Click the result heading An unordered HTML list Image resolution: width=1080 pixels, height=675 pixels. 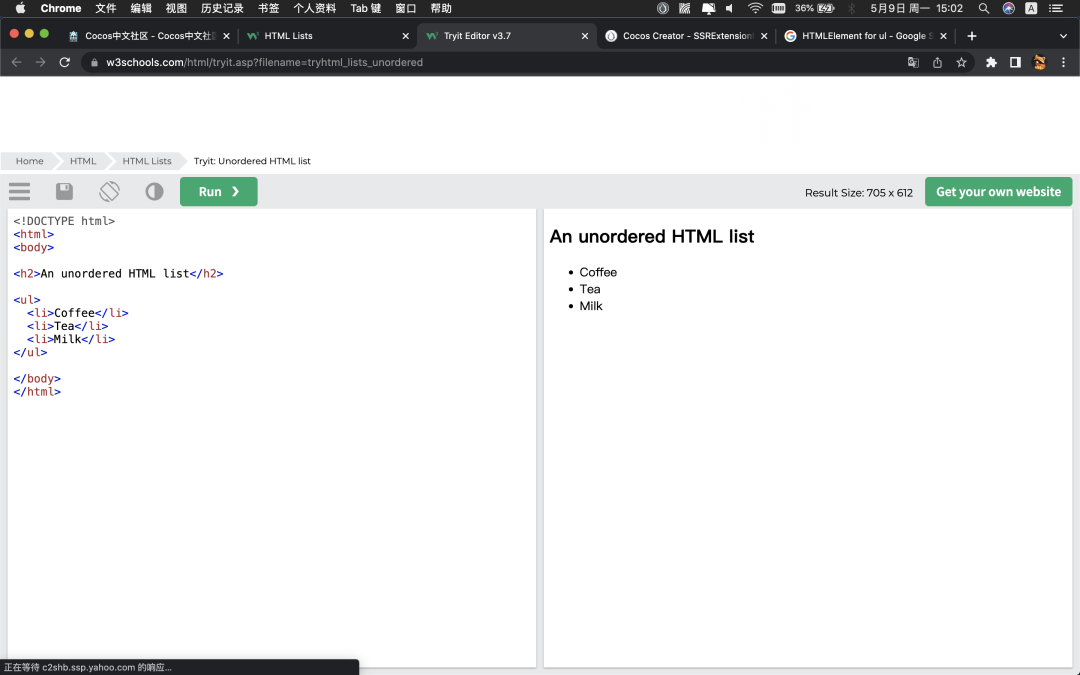(652, 236)
